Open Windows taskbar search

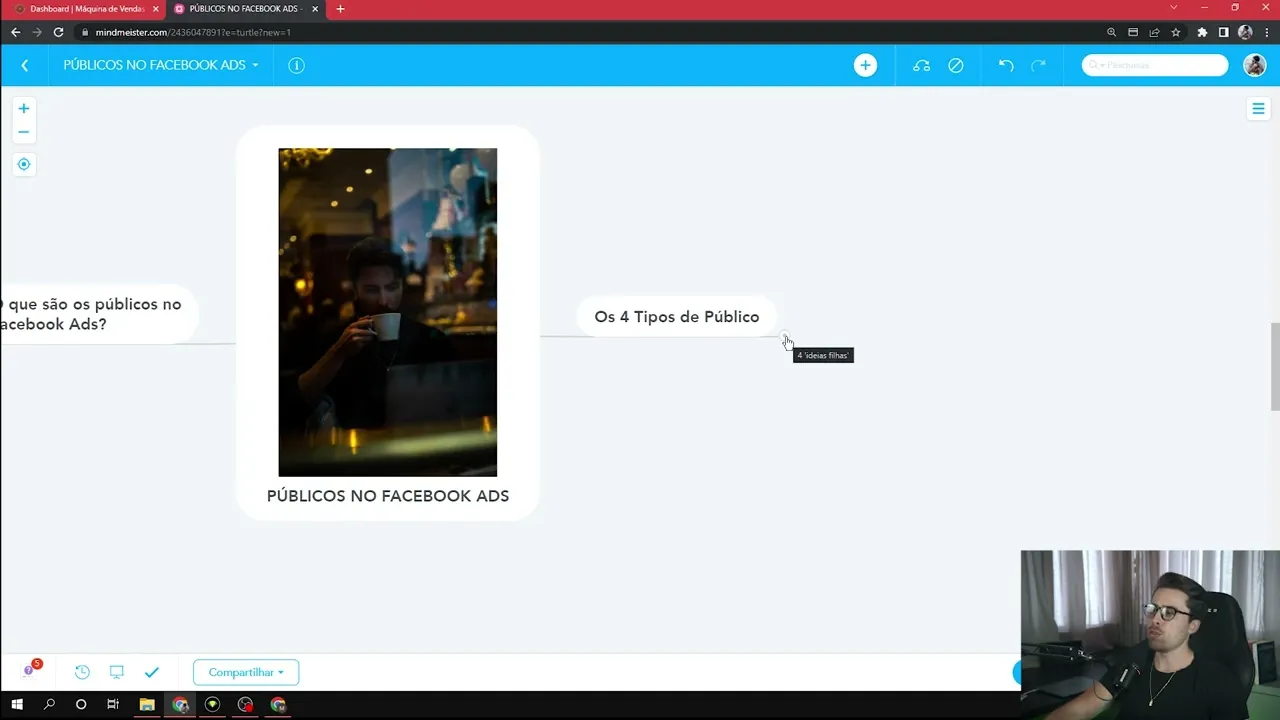(49, 705)
